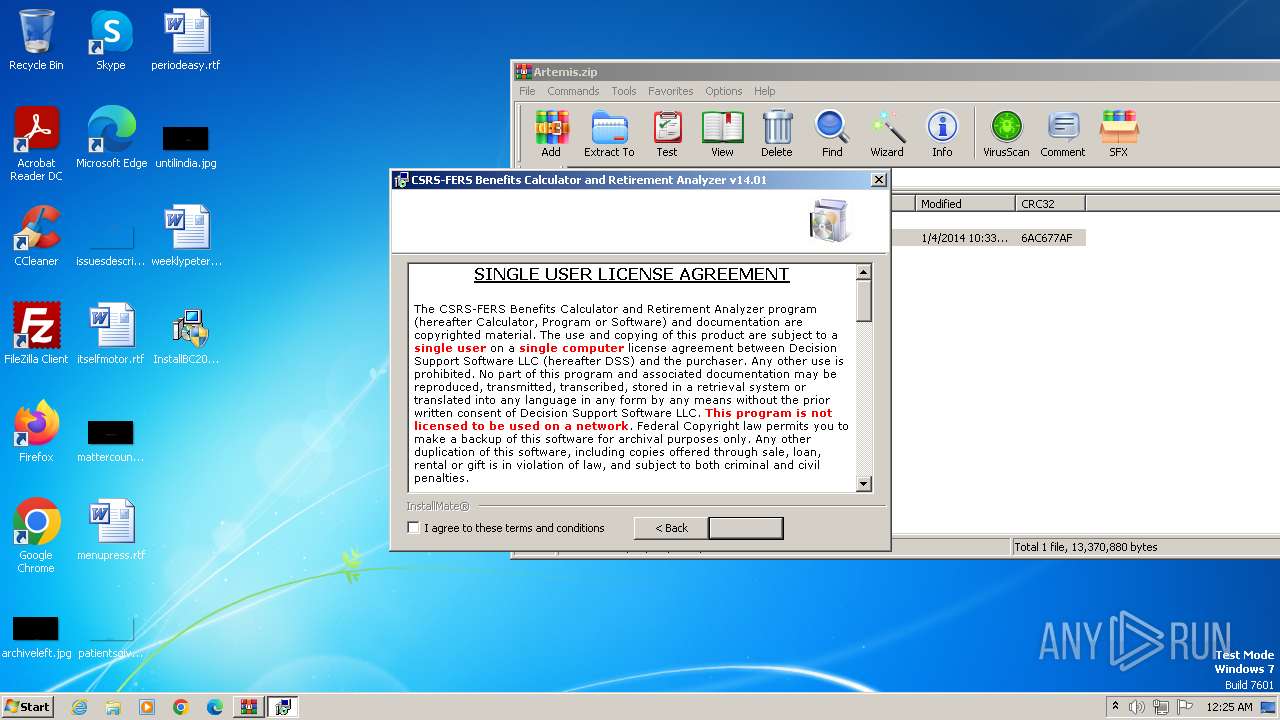Click the Add icon in WinRAR toolbar
The image size is (1280, 720).
551,134
